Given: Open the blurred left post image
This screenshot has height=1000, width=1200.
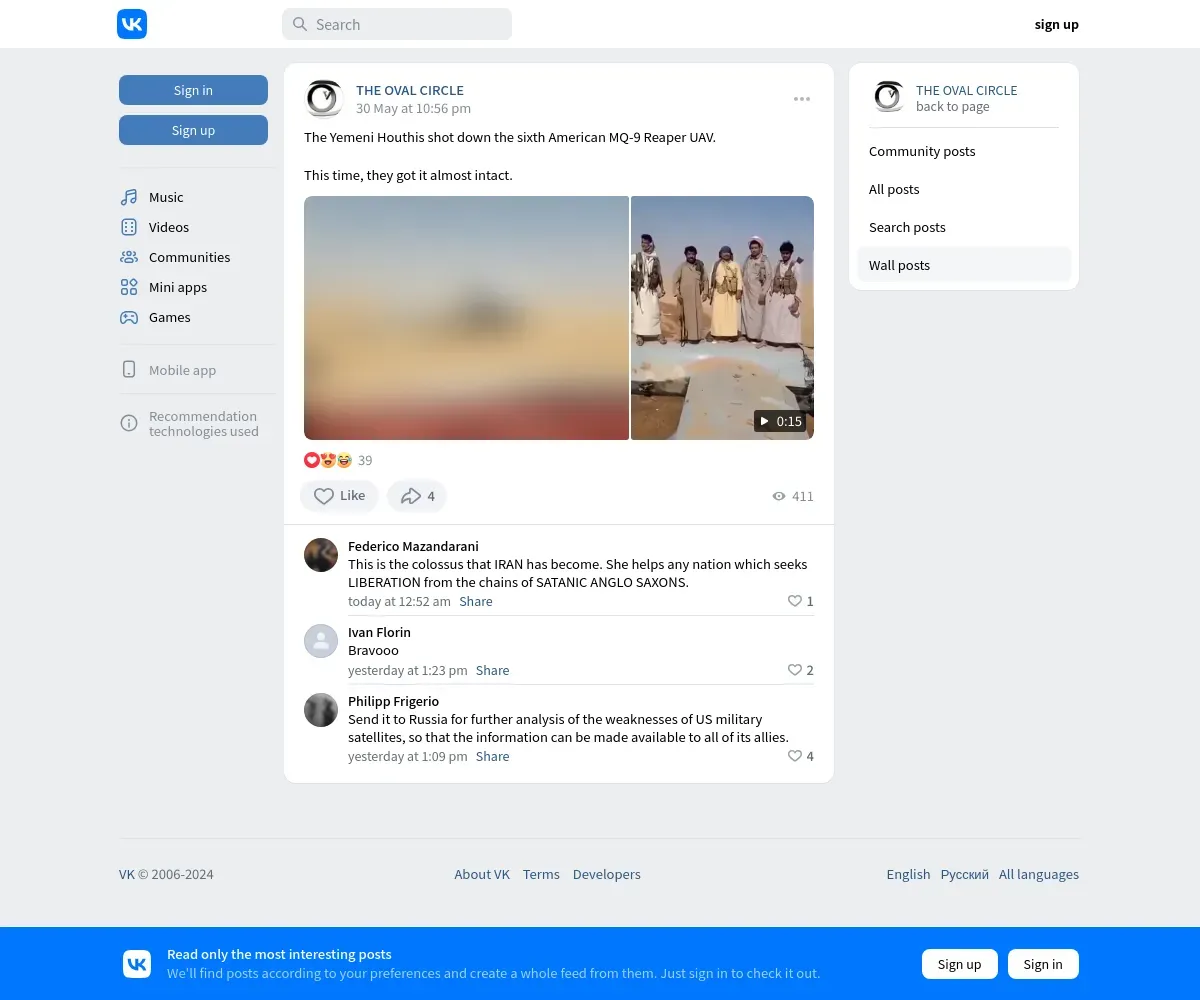Looking at the screenshot, I should tap(466, 318).
